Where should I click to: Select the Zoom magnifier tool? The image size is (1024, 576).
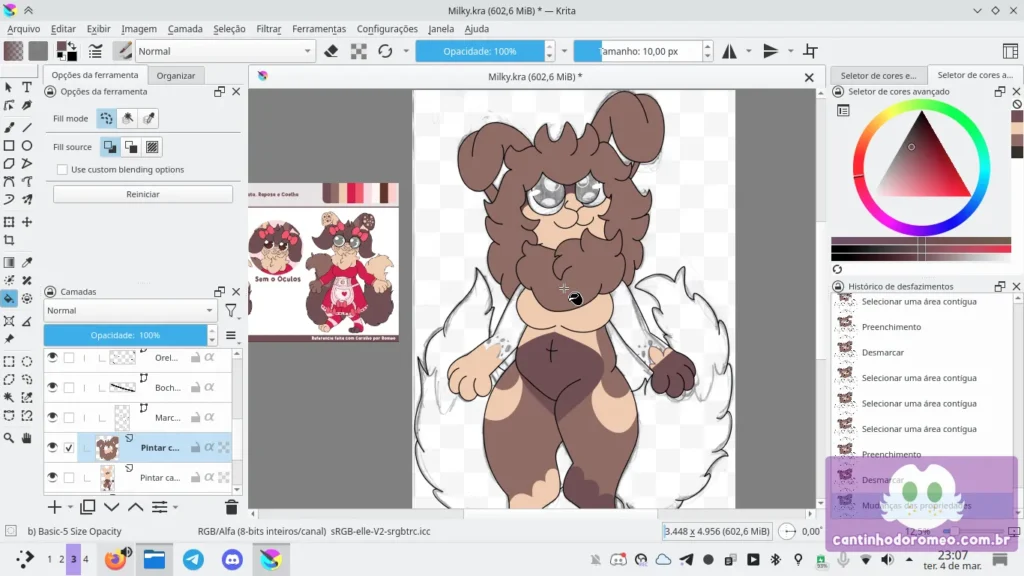tap(9, 438)
